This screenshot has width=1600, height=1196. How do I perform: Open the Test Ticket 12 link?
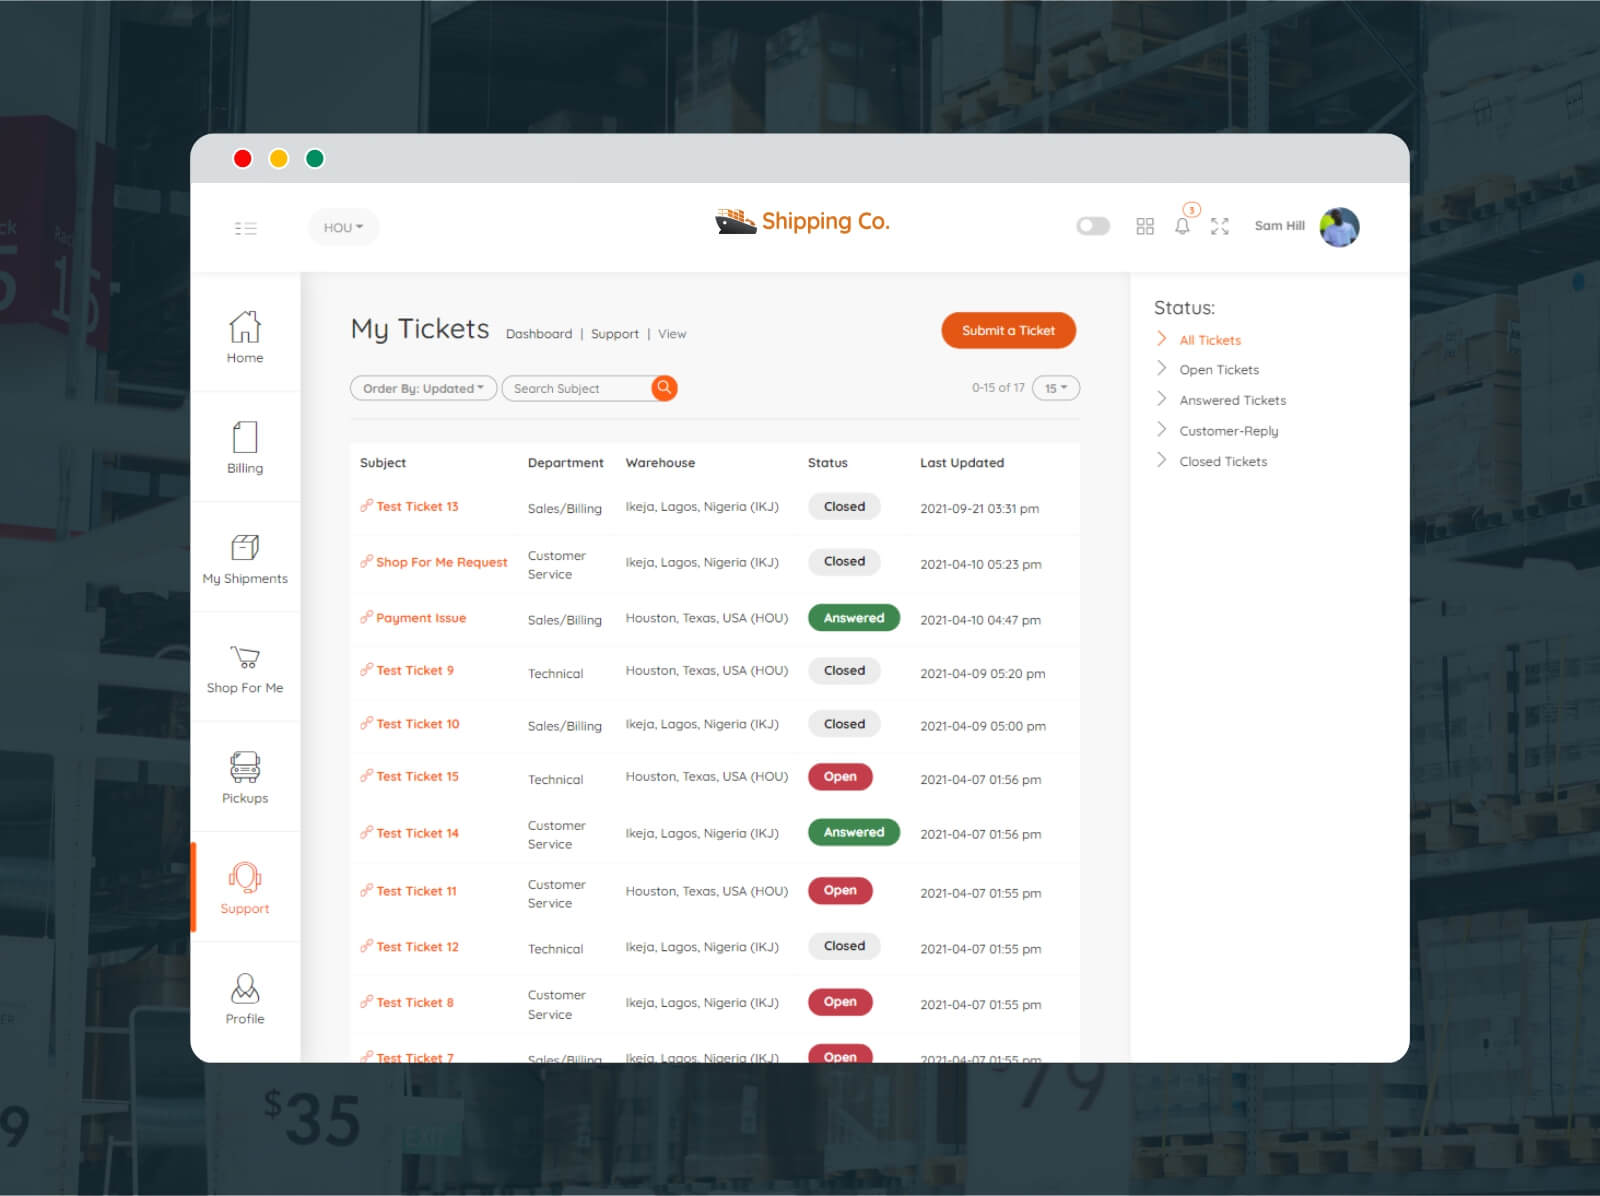pos(418,947)
